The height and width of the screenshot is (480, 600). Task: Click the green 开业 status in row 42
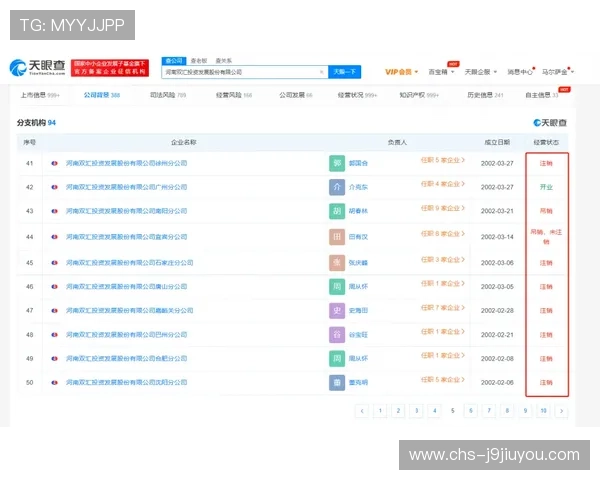click(546, 187)
